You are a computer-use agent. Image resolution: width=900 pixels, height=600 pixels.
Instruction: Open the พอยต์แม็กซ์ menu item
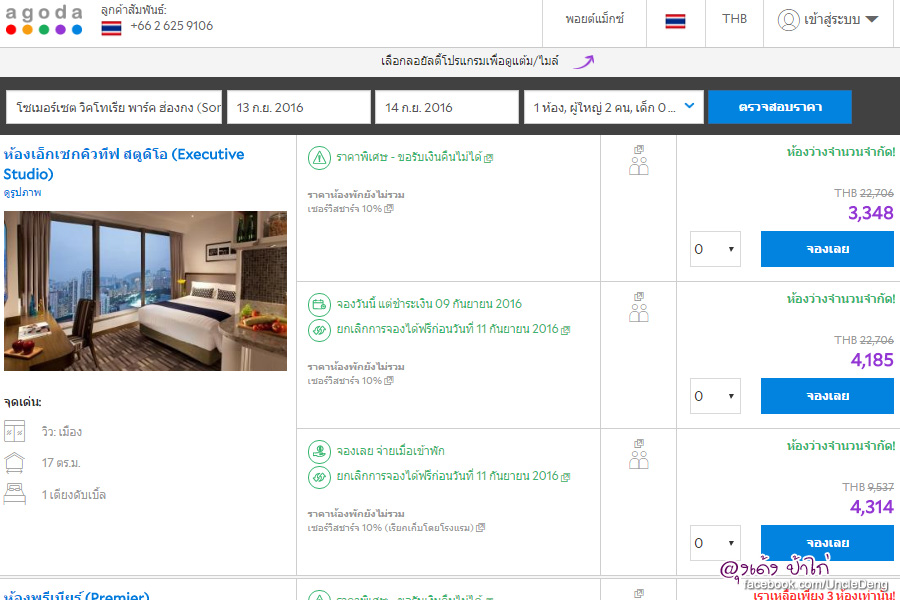click(x=594, y=19)
